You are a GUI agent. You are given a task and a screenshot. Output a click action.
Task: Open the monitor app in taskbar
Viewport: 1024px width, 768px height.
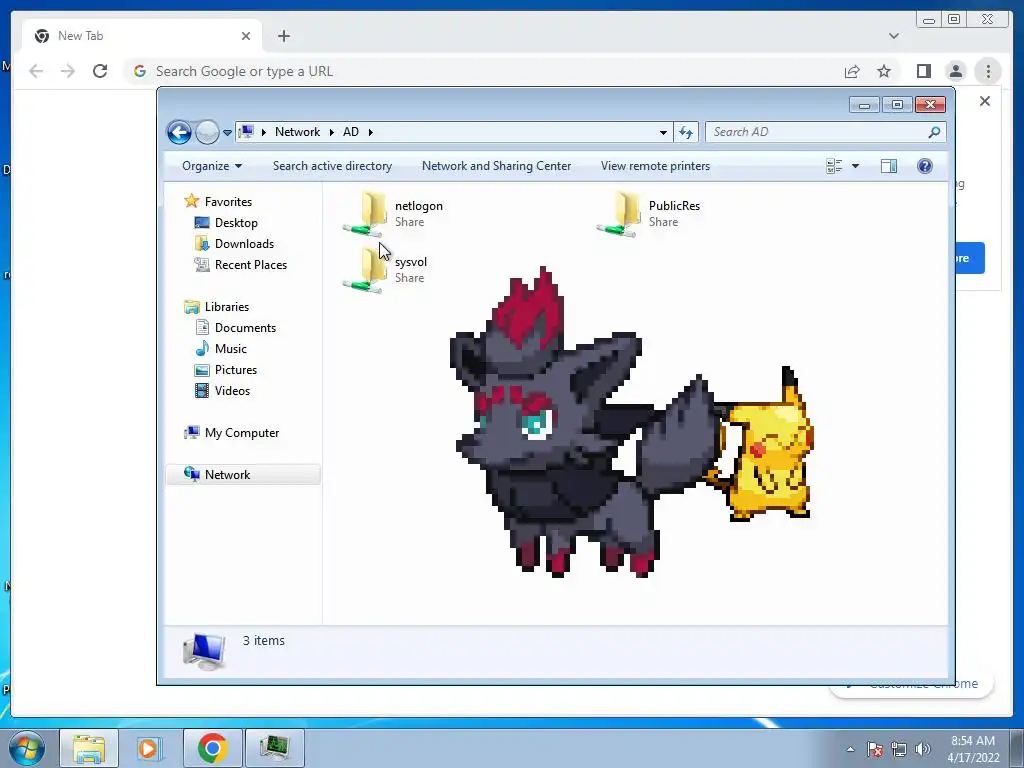274,748
